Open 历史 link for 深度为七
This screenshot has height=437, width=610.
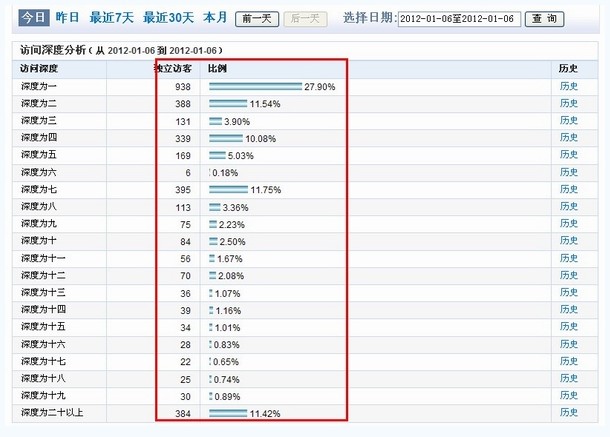(568, 189)
